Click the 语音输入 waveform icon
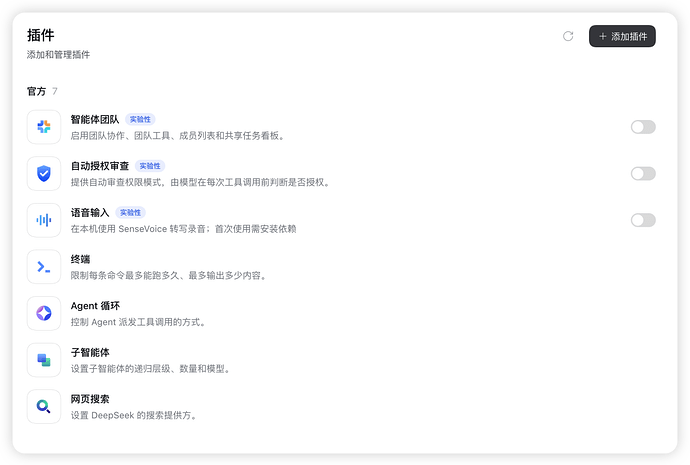Viewport: 690px width, 465px height. coord(44,220)
